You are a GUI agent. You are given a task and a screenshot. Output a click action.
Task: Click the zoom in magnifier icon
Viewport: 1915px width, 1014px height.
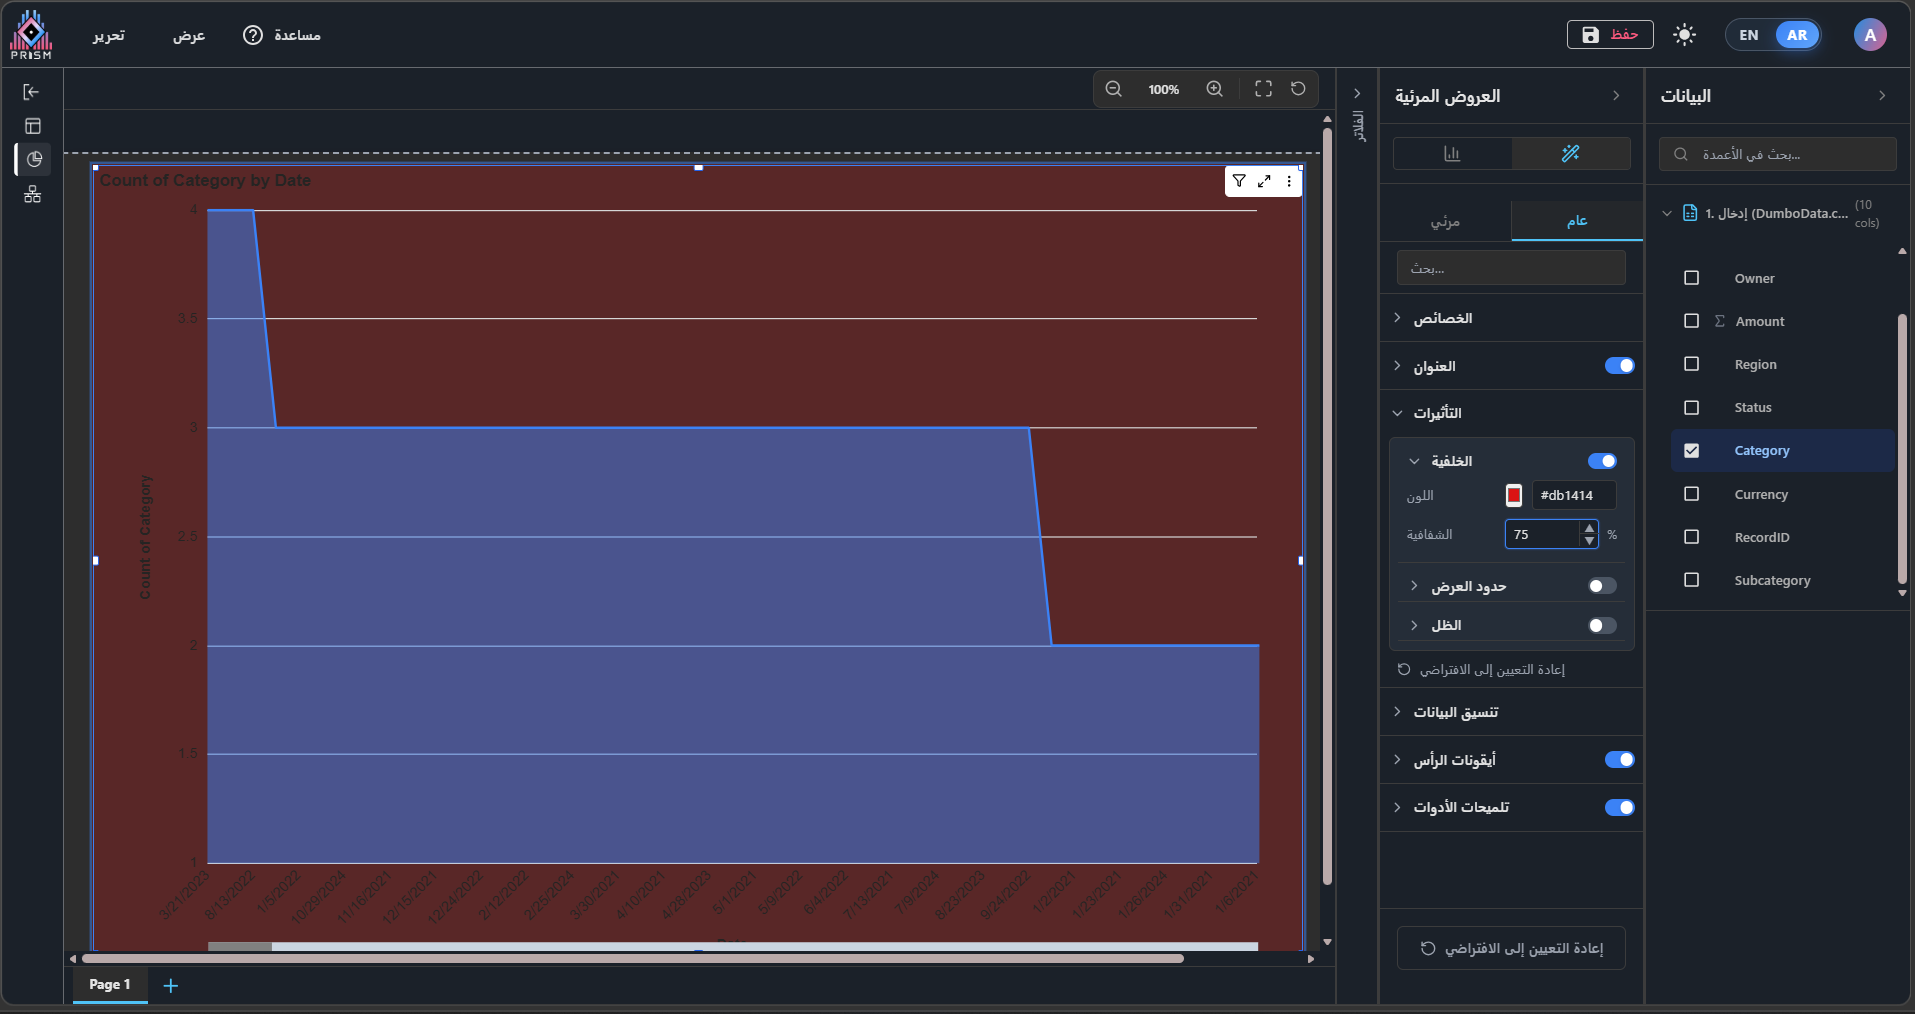click(x=1214, y=89)
